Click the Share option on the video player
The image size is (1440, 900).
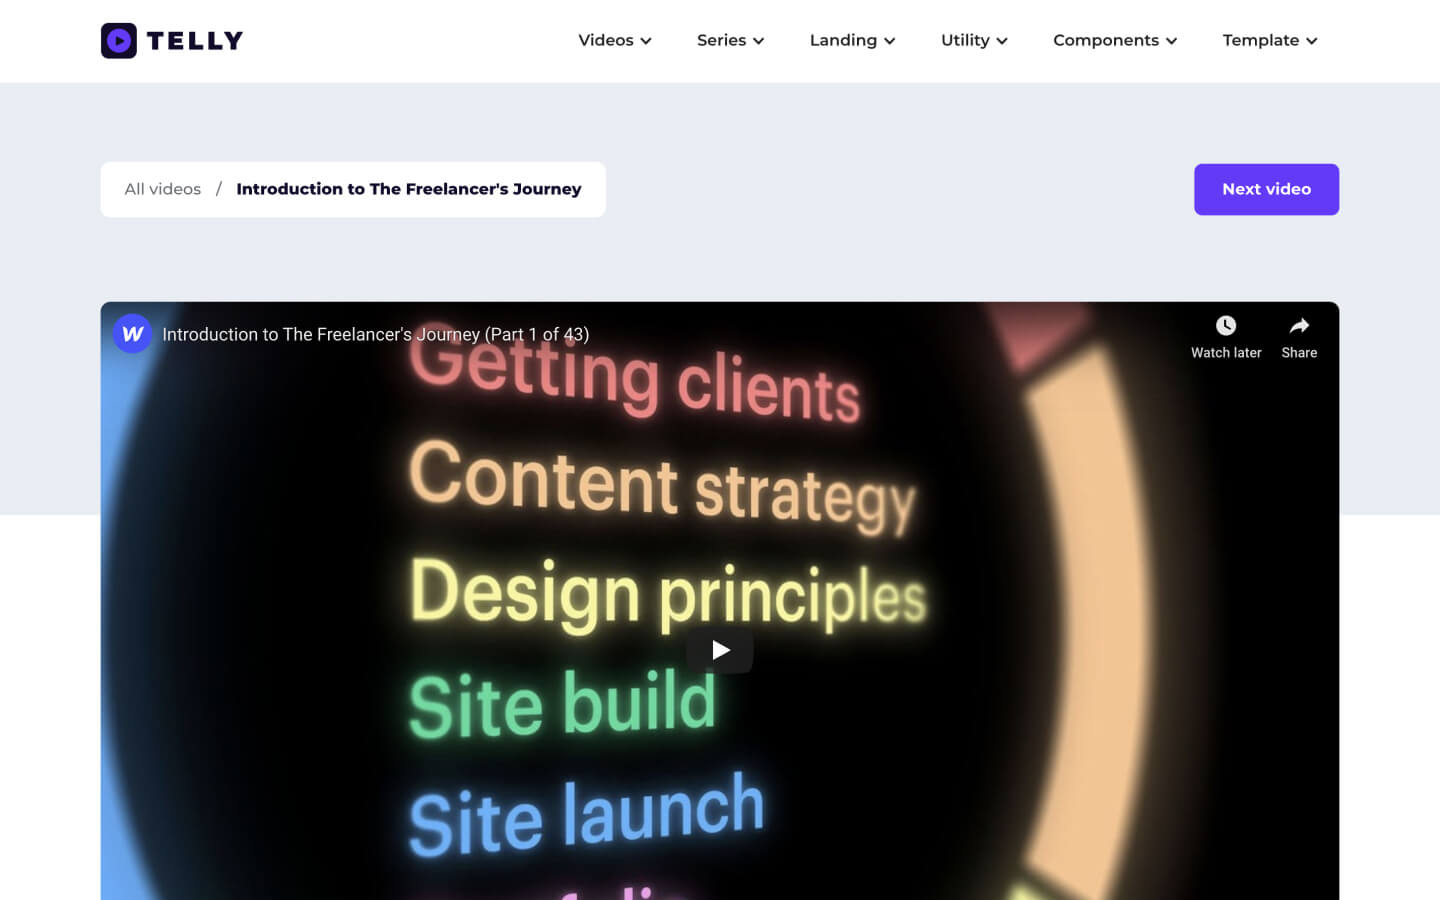click(1299, 337)
